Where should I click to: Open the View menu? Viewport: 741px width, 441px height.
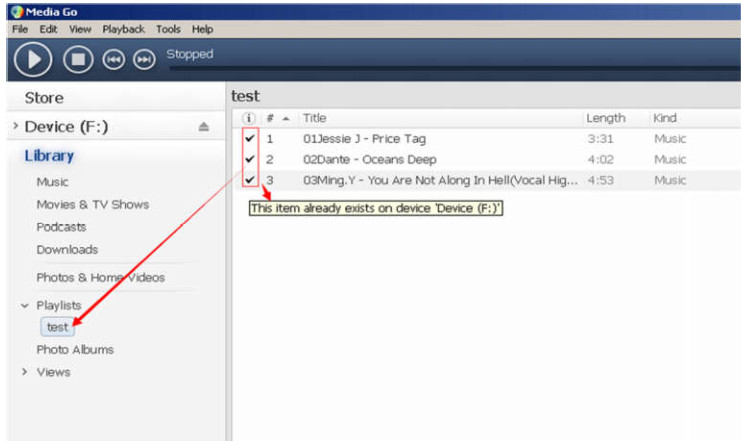[80, 29]
